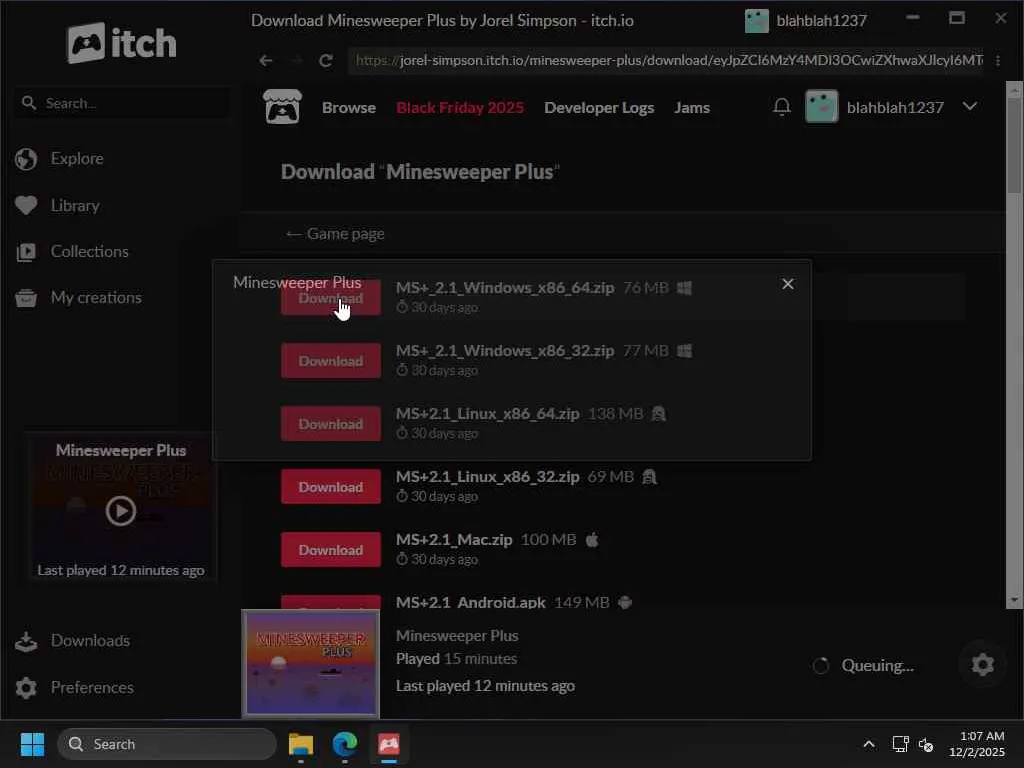Screen dimensions: 1024x768
Task: Play Minesweeper Plus from sidebar card
Action: pyautogui.click(x=121, y=511)
